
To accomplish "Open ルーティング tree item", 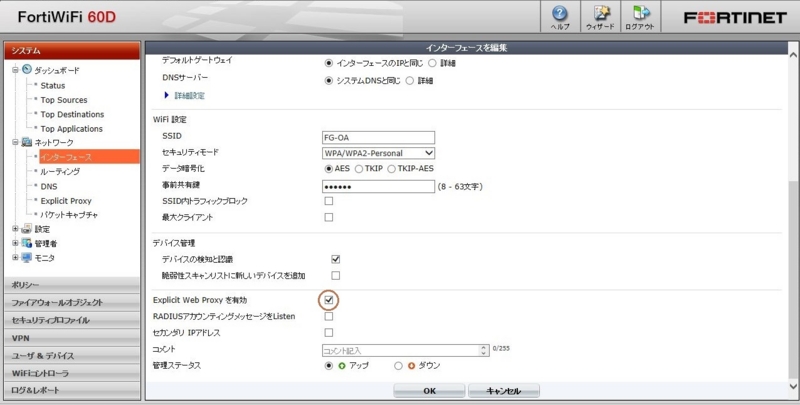I will coord(60,172).
